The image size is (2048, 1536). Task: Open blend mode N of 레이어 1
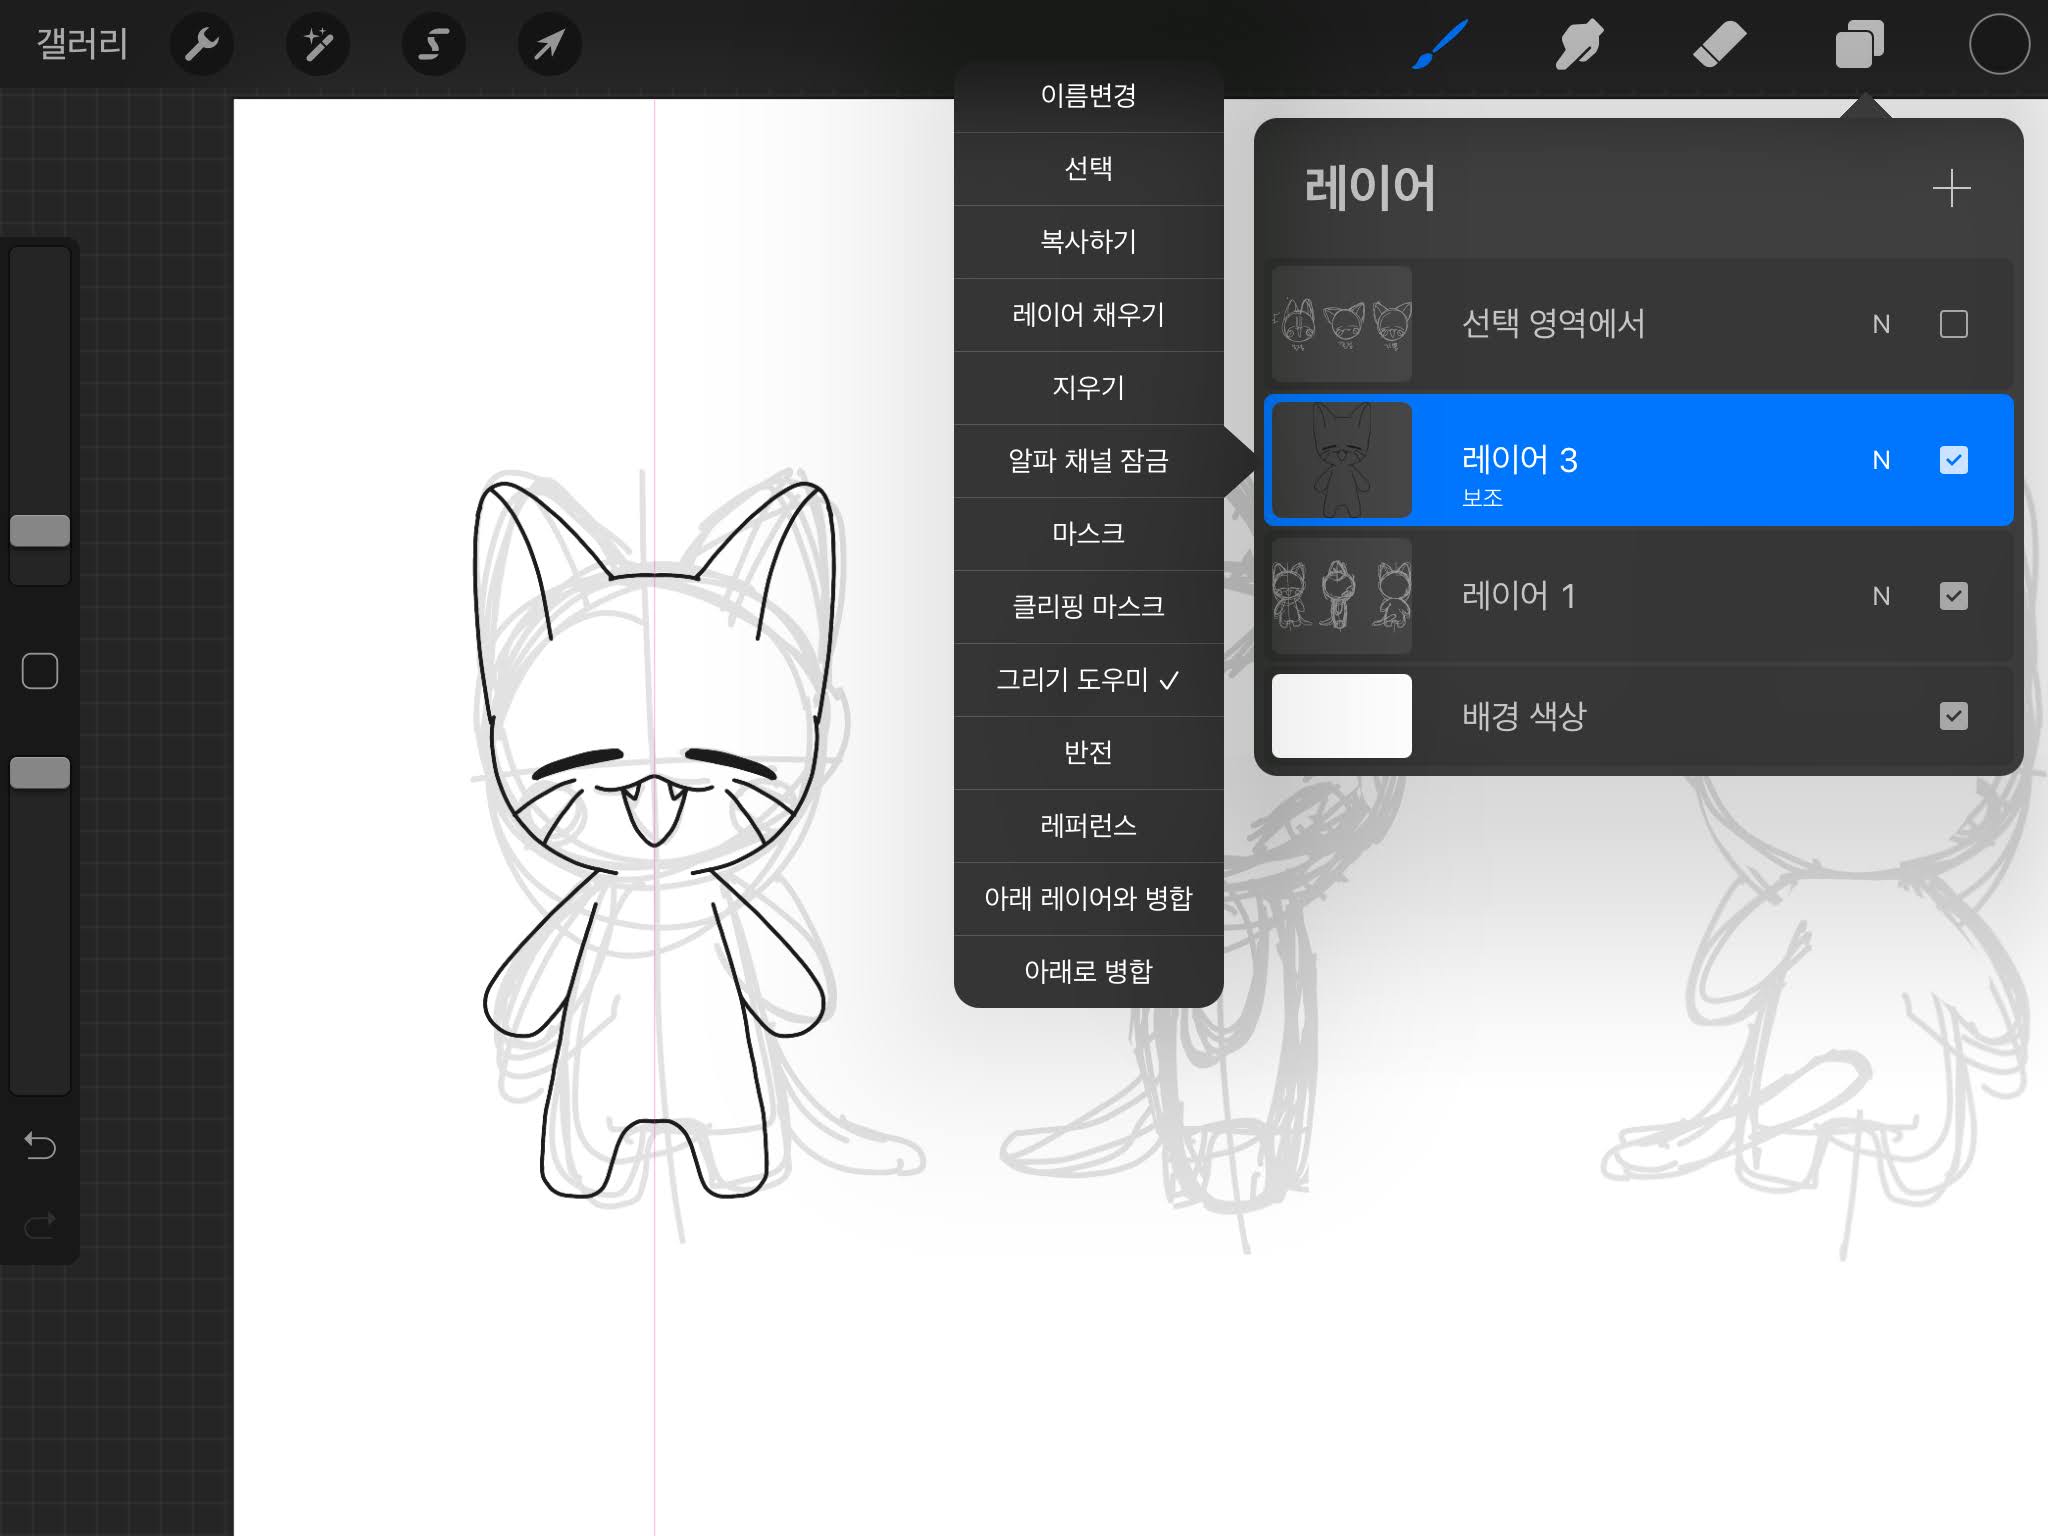coord(1881,596)
